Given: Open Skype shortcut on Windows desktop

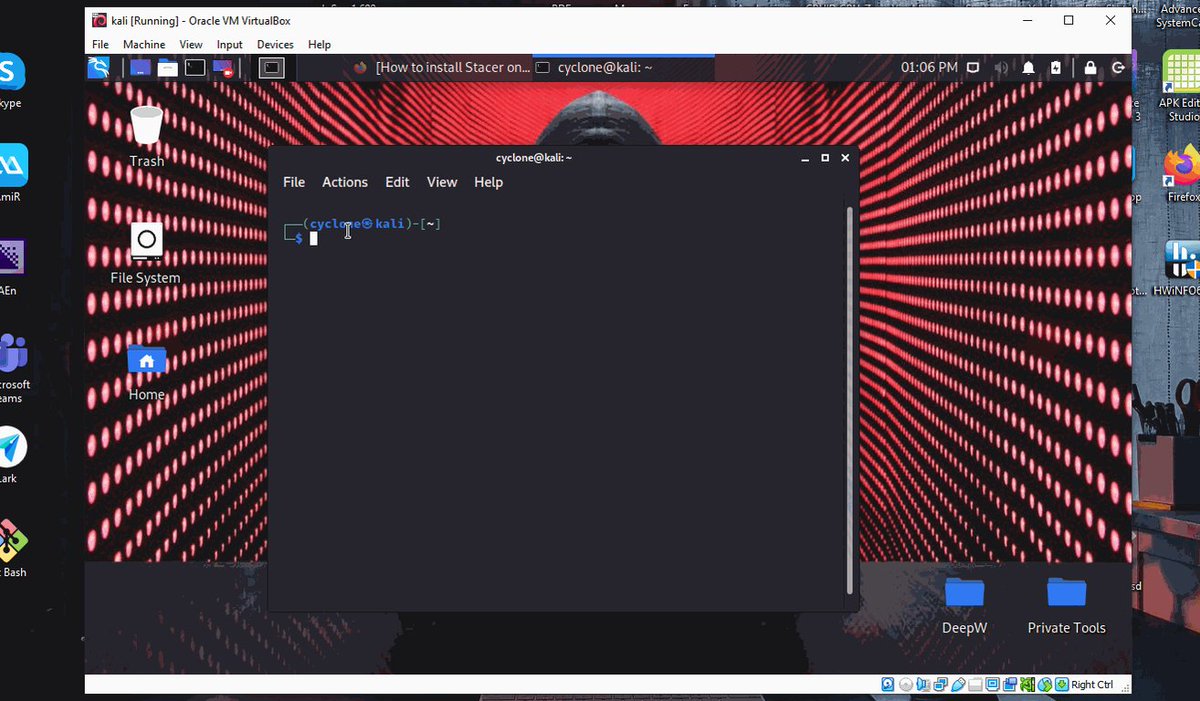Looking at the screenshot, I should (11, 80).
